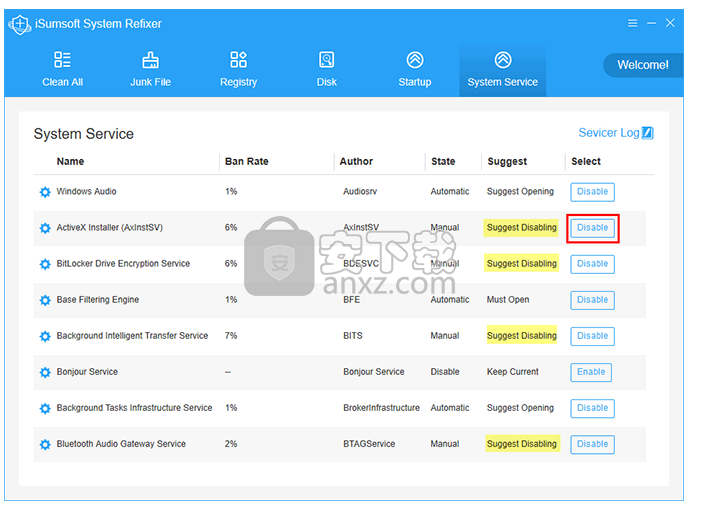Click the Suggest column header
The width and height of the screenshot is (704, 515).
pyautogui.click(x=507, y=162)
